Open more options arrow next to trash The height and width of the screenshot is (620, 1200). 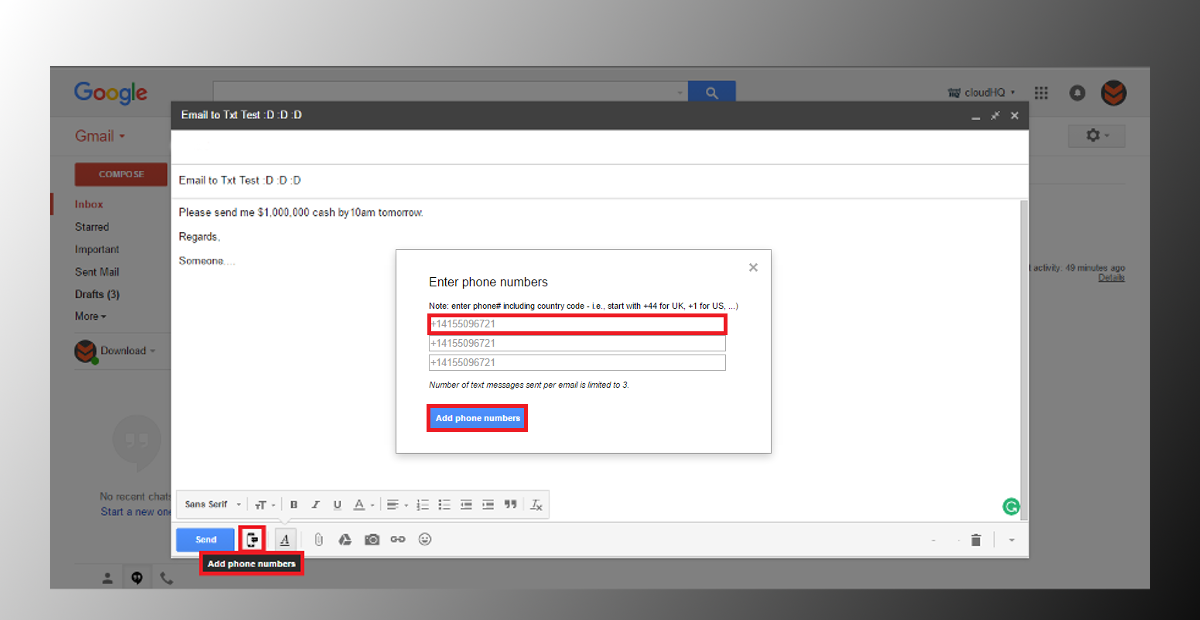1011,540
